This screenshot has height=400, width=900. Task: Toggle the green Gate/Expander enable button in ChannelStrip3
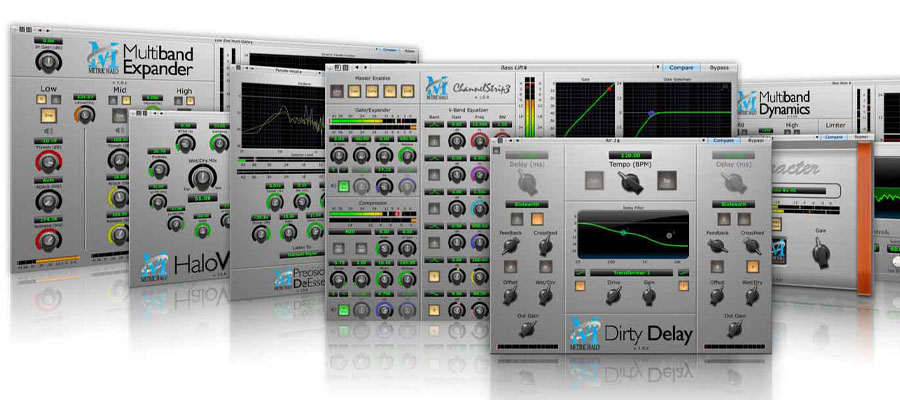pos(344,186)
